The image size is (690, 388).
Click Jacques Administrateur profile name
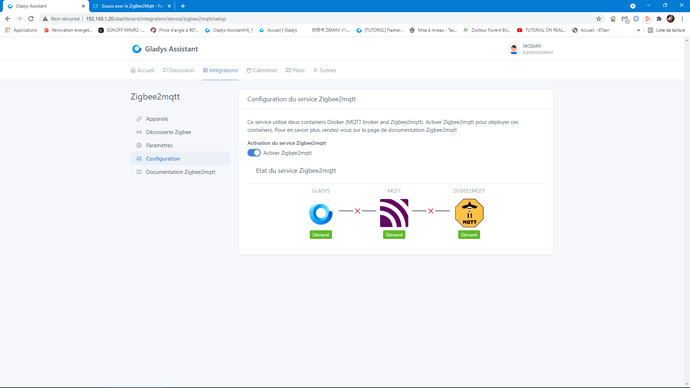[x=538, y=49]
